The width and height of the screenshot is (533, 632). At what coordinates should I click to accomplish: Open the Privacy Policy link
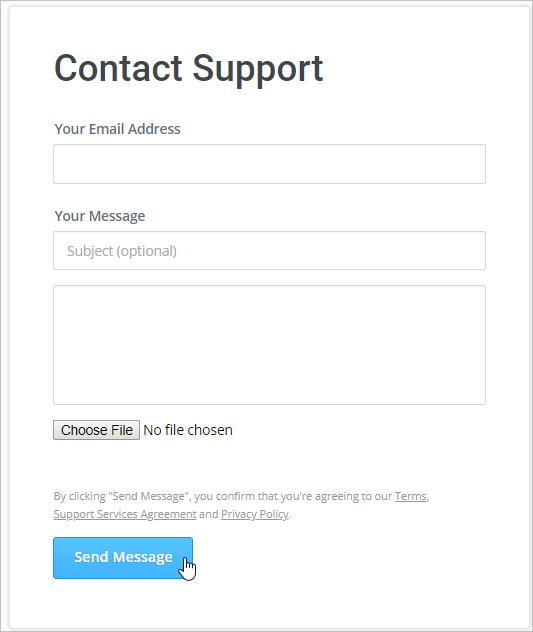point(255,514)
